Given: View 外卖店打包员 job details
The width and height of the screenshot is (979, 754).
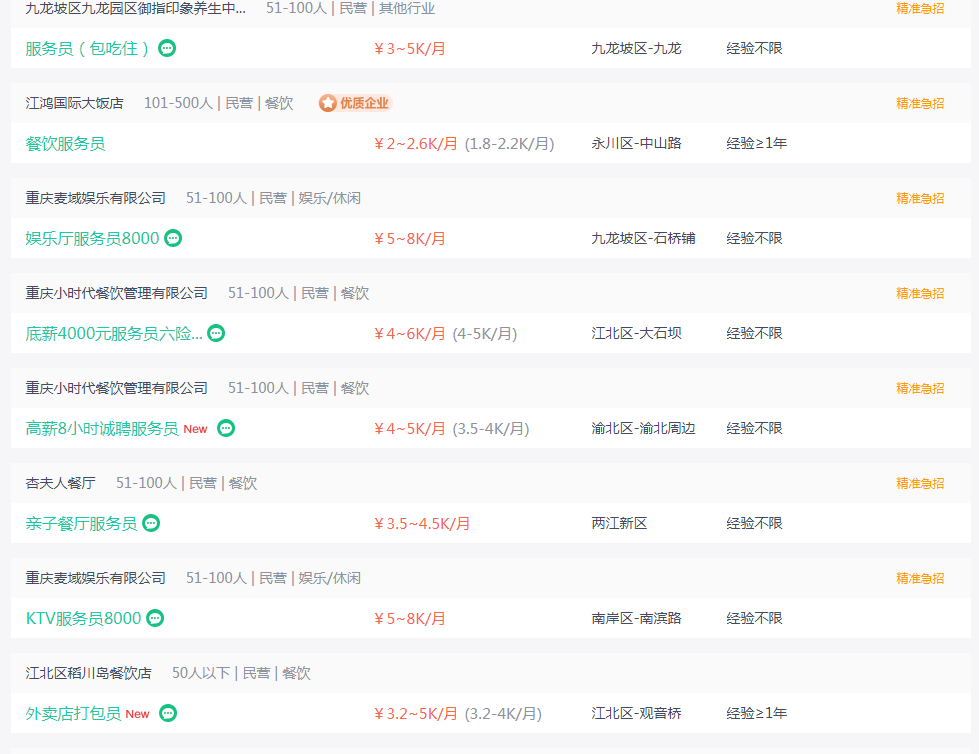Looking at the screenshot, I should point(73,713).
